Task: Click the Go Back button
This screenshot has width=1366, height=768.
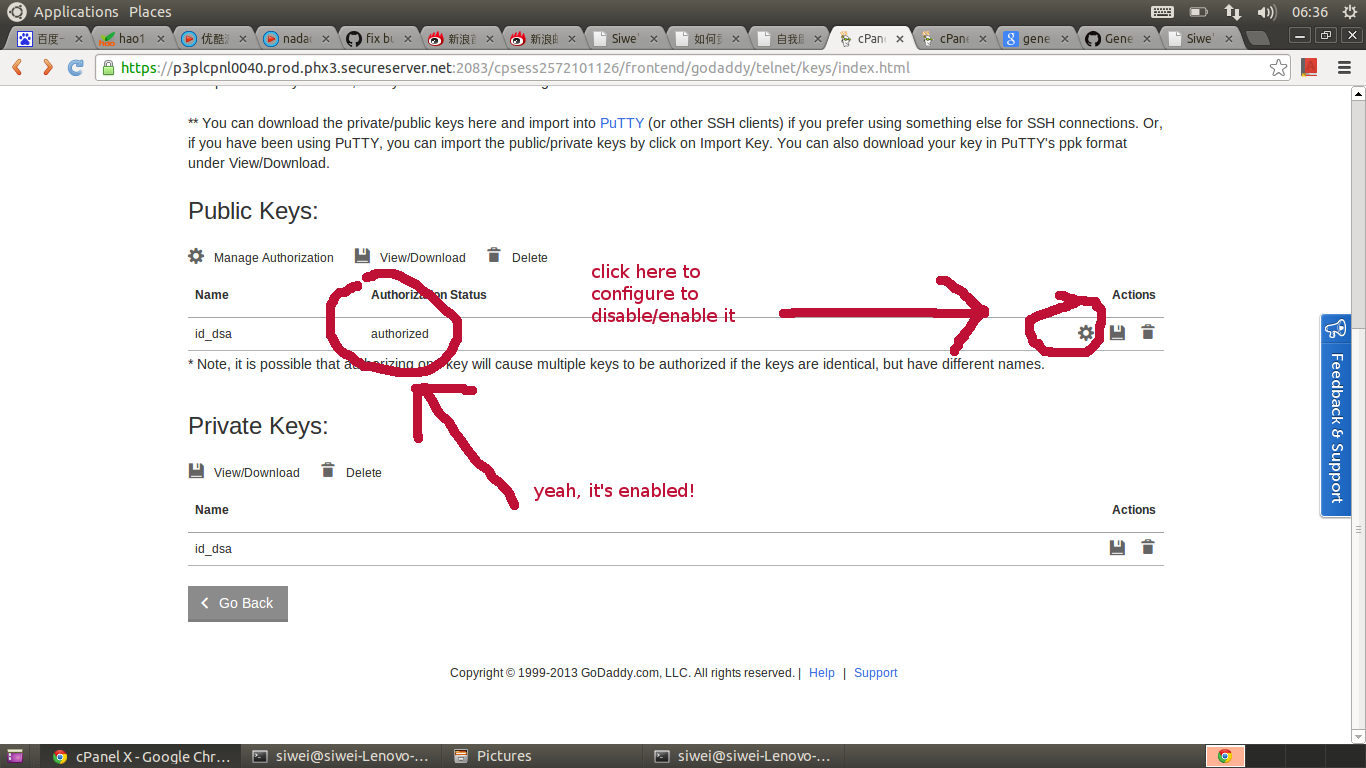Action: 237,603
